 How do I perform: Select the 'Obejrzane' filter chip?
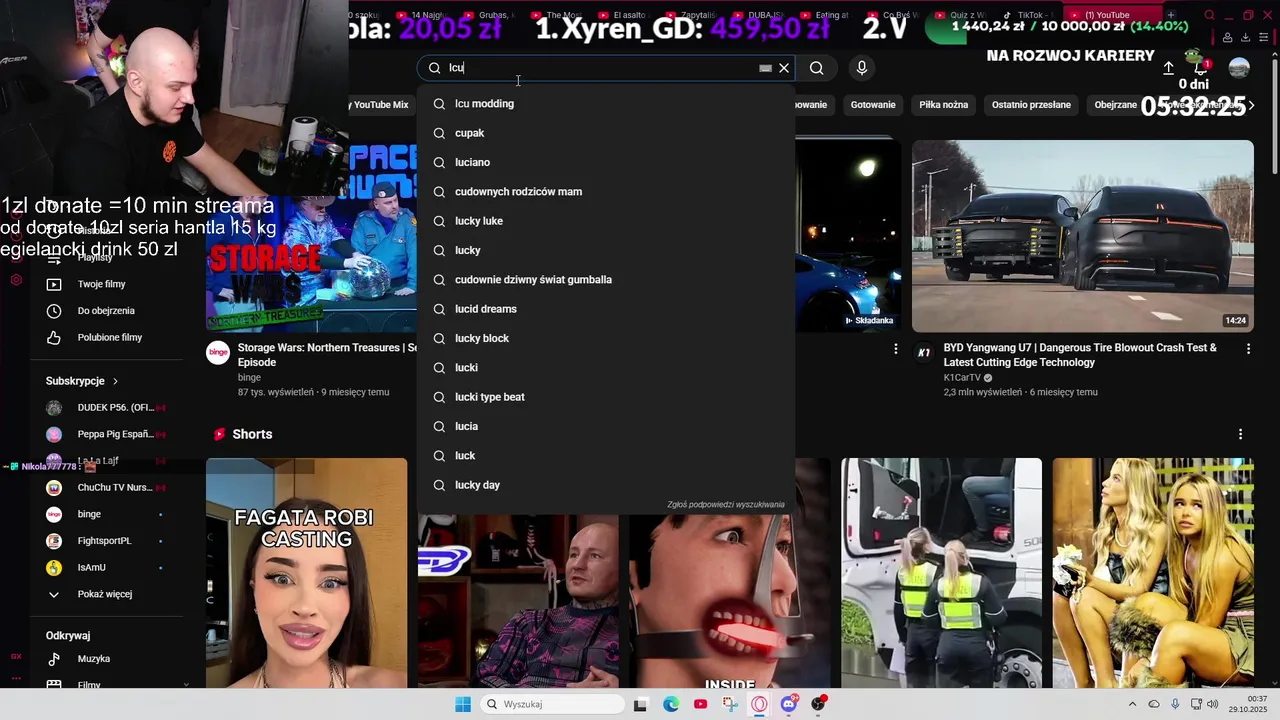click(x=1115, y=105)
